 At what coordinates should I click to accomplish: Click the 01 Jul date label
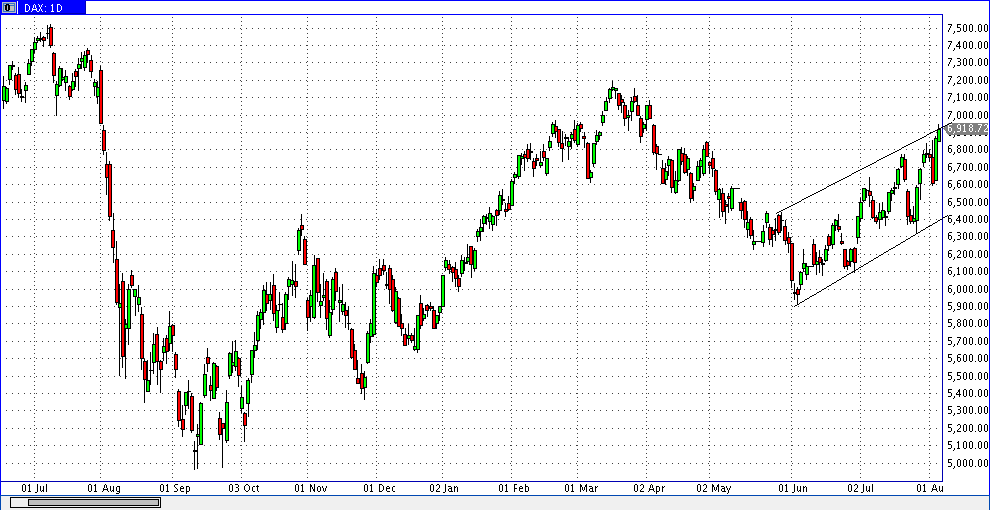[34, 488]
